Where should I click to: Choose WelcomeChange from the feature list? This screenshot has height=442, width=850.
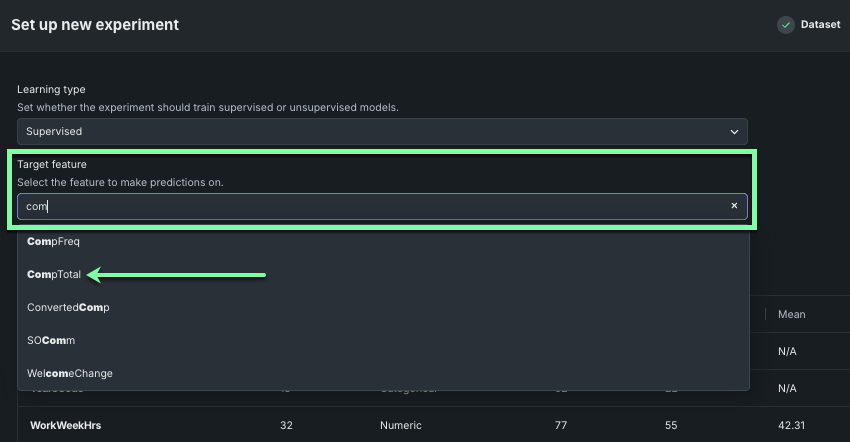coord(70,373)
